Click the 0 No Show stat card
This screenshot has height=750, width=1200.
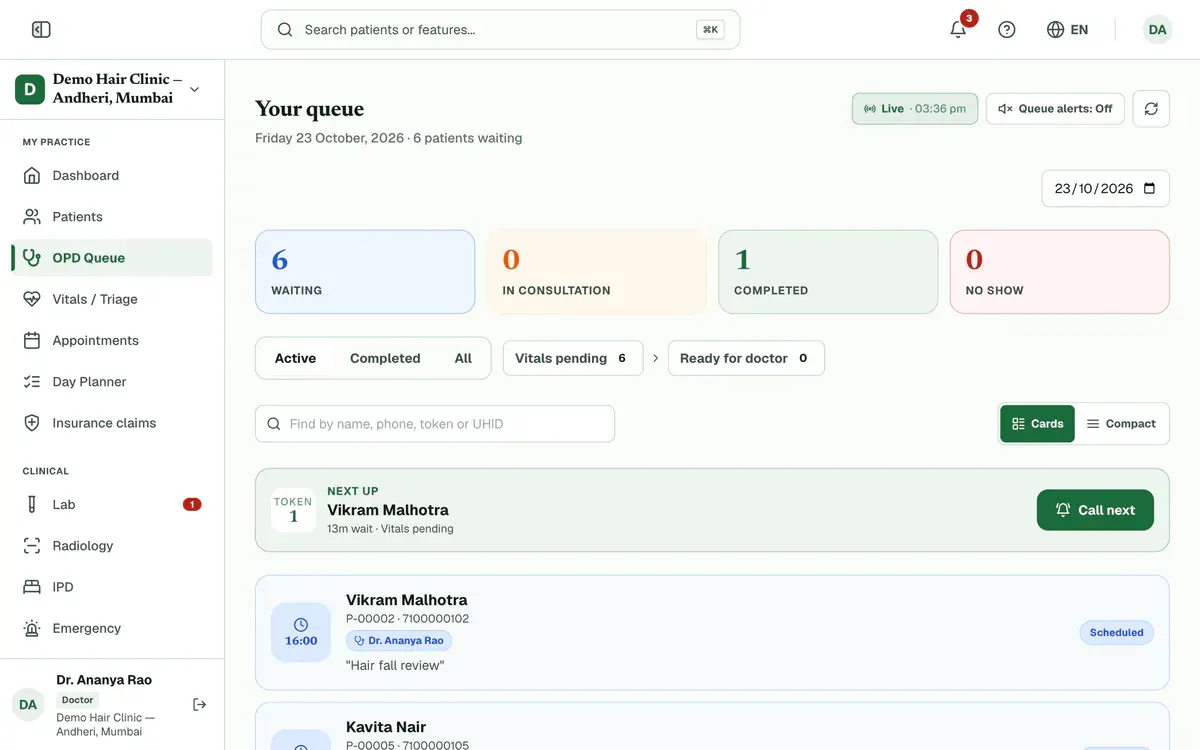pyautogui.click(x=1060, y=272)
